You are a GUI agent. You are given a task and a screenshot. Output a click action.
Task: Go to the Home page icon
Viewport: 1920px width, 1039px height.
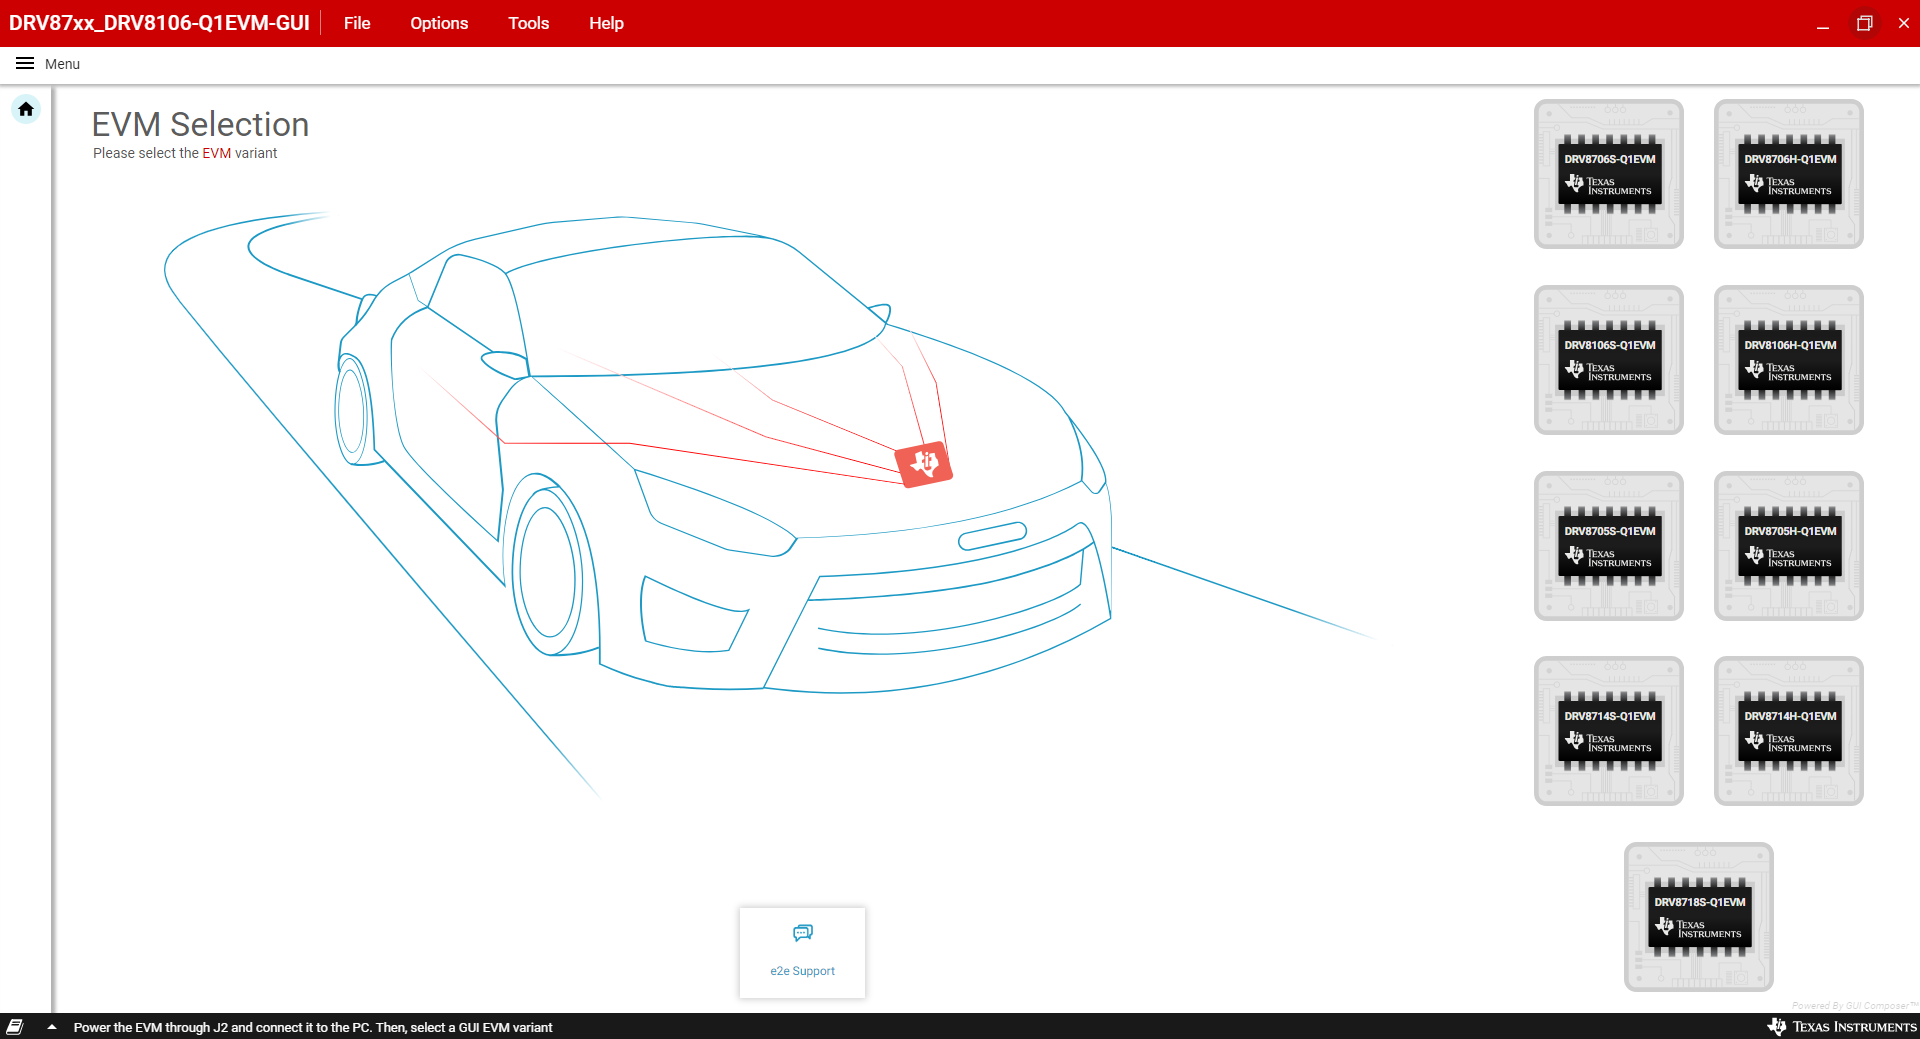[x=26, y=109]
